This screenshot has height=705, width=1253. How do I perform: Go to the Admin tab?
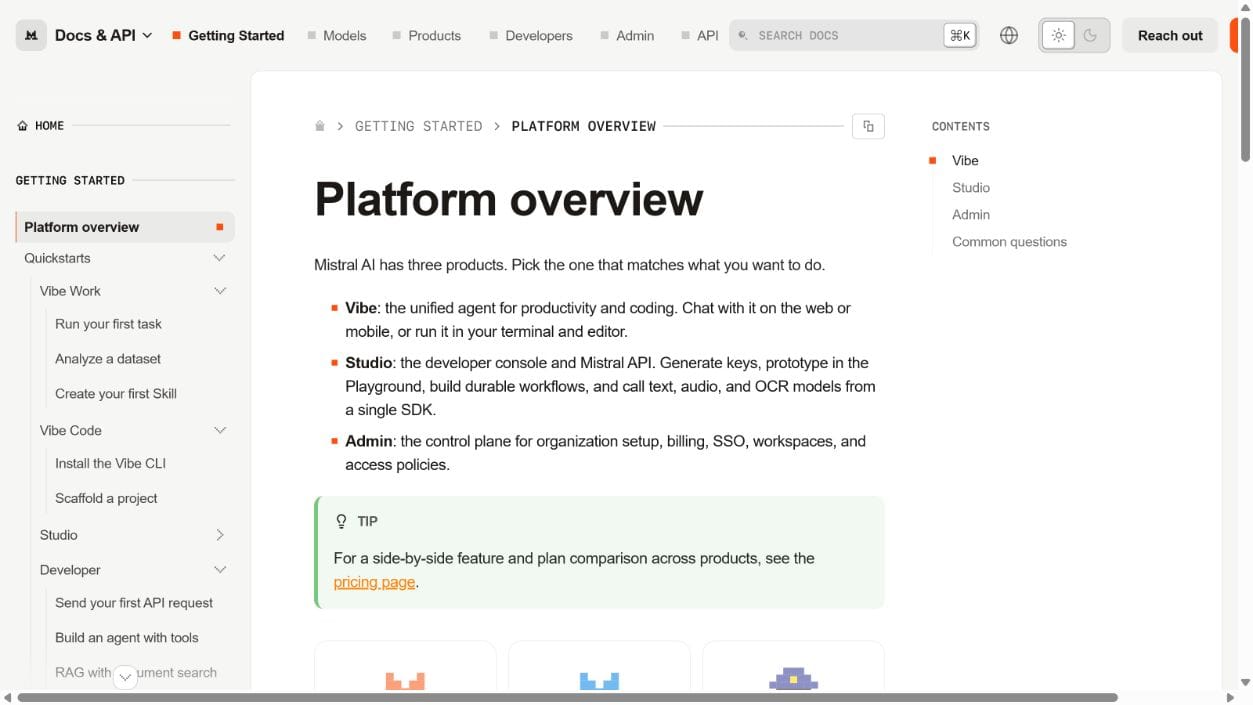click(x=627, y=35)
